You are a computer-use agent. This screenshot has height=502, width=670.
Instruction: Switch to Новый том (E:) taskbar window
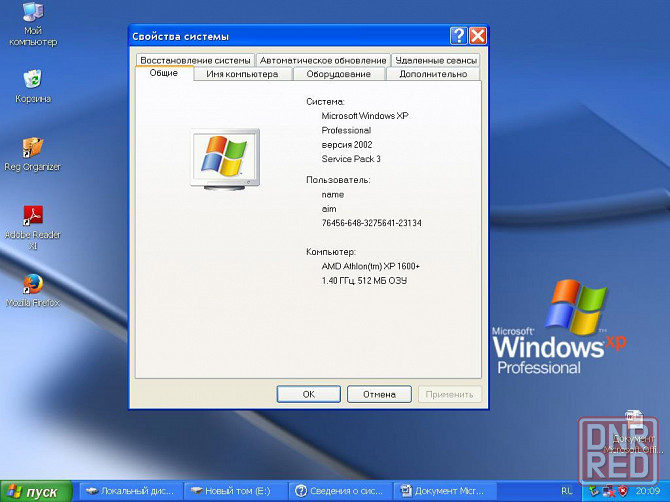click(236, 491)
